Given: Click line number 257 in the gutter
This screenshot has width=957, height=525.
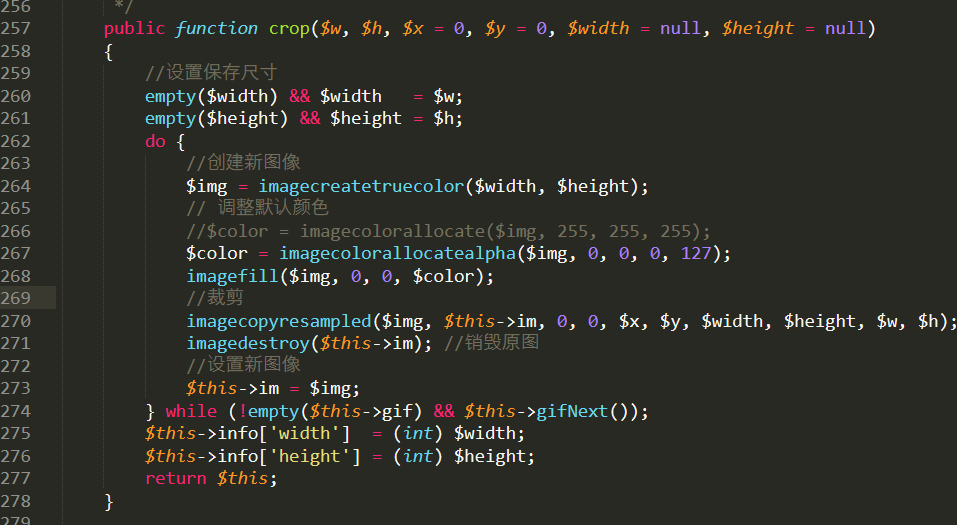Looking at the screenshot, I should 15,28.
